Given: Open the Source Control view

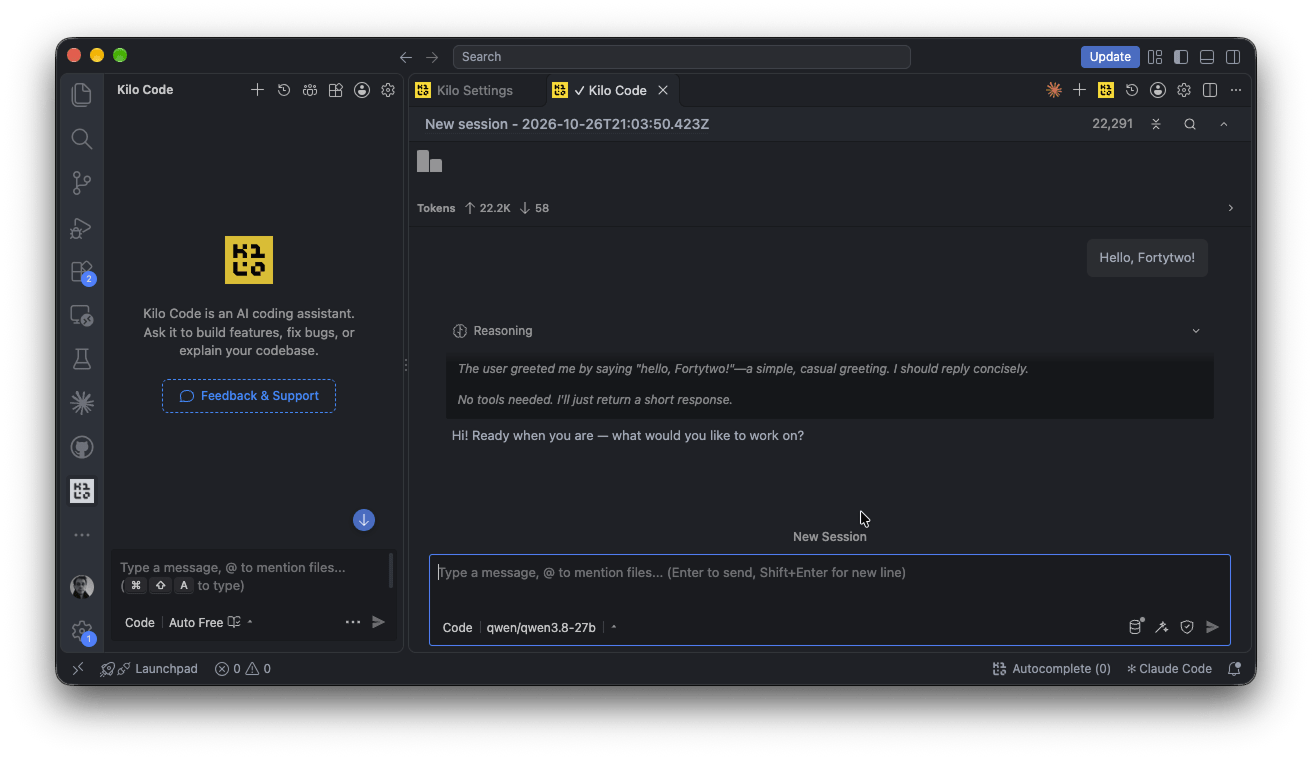Looking at the screenshot, I should [82, 183].
